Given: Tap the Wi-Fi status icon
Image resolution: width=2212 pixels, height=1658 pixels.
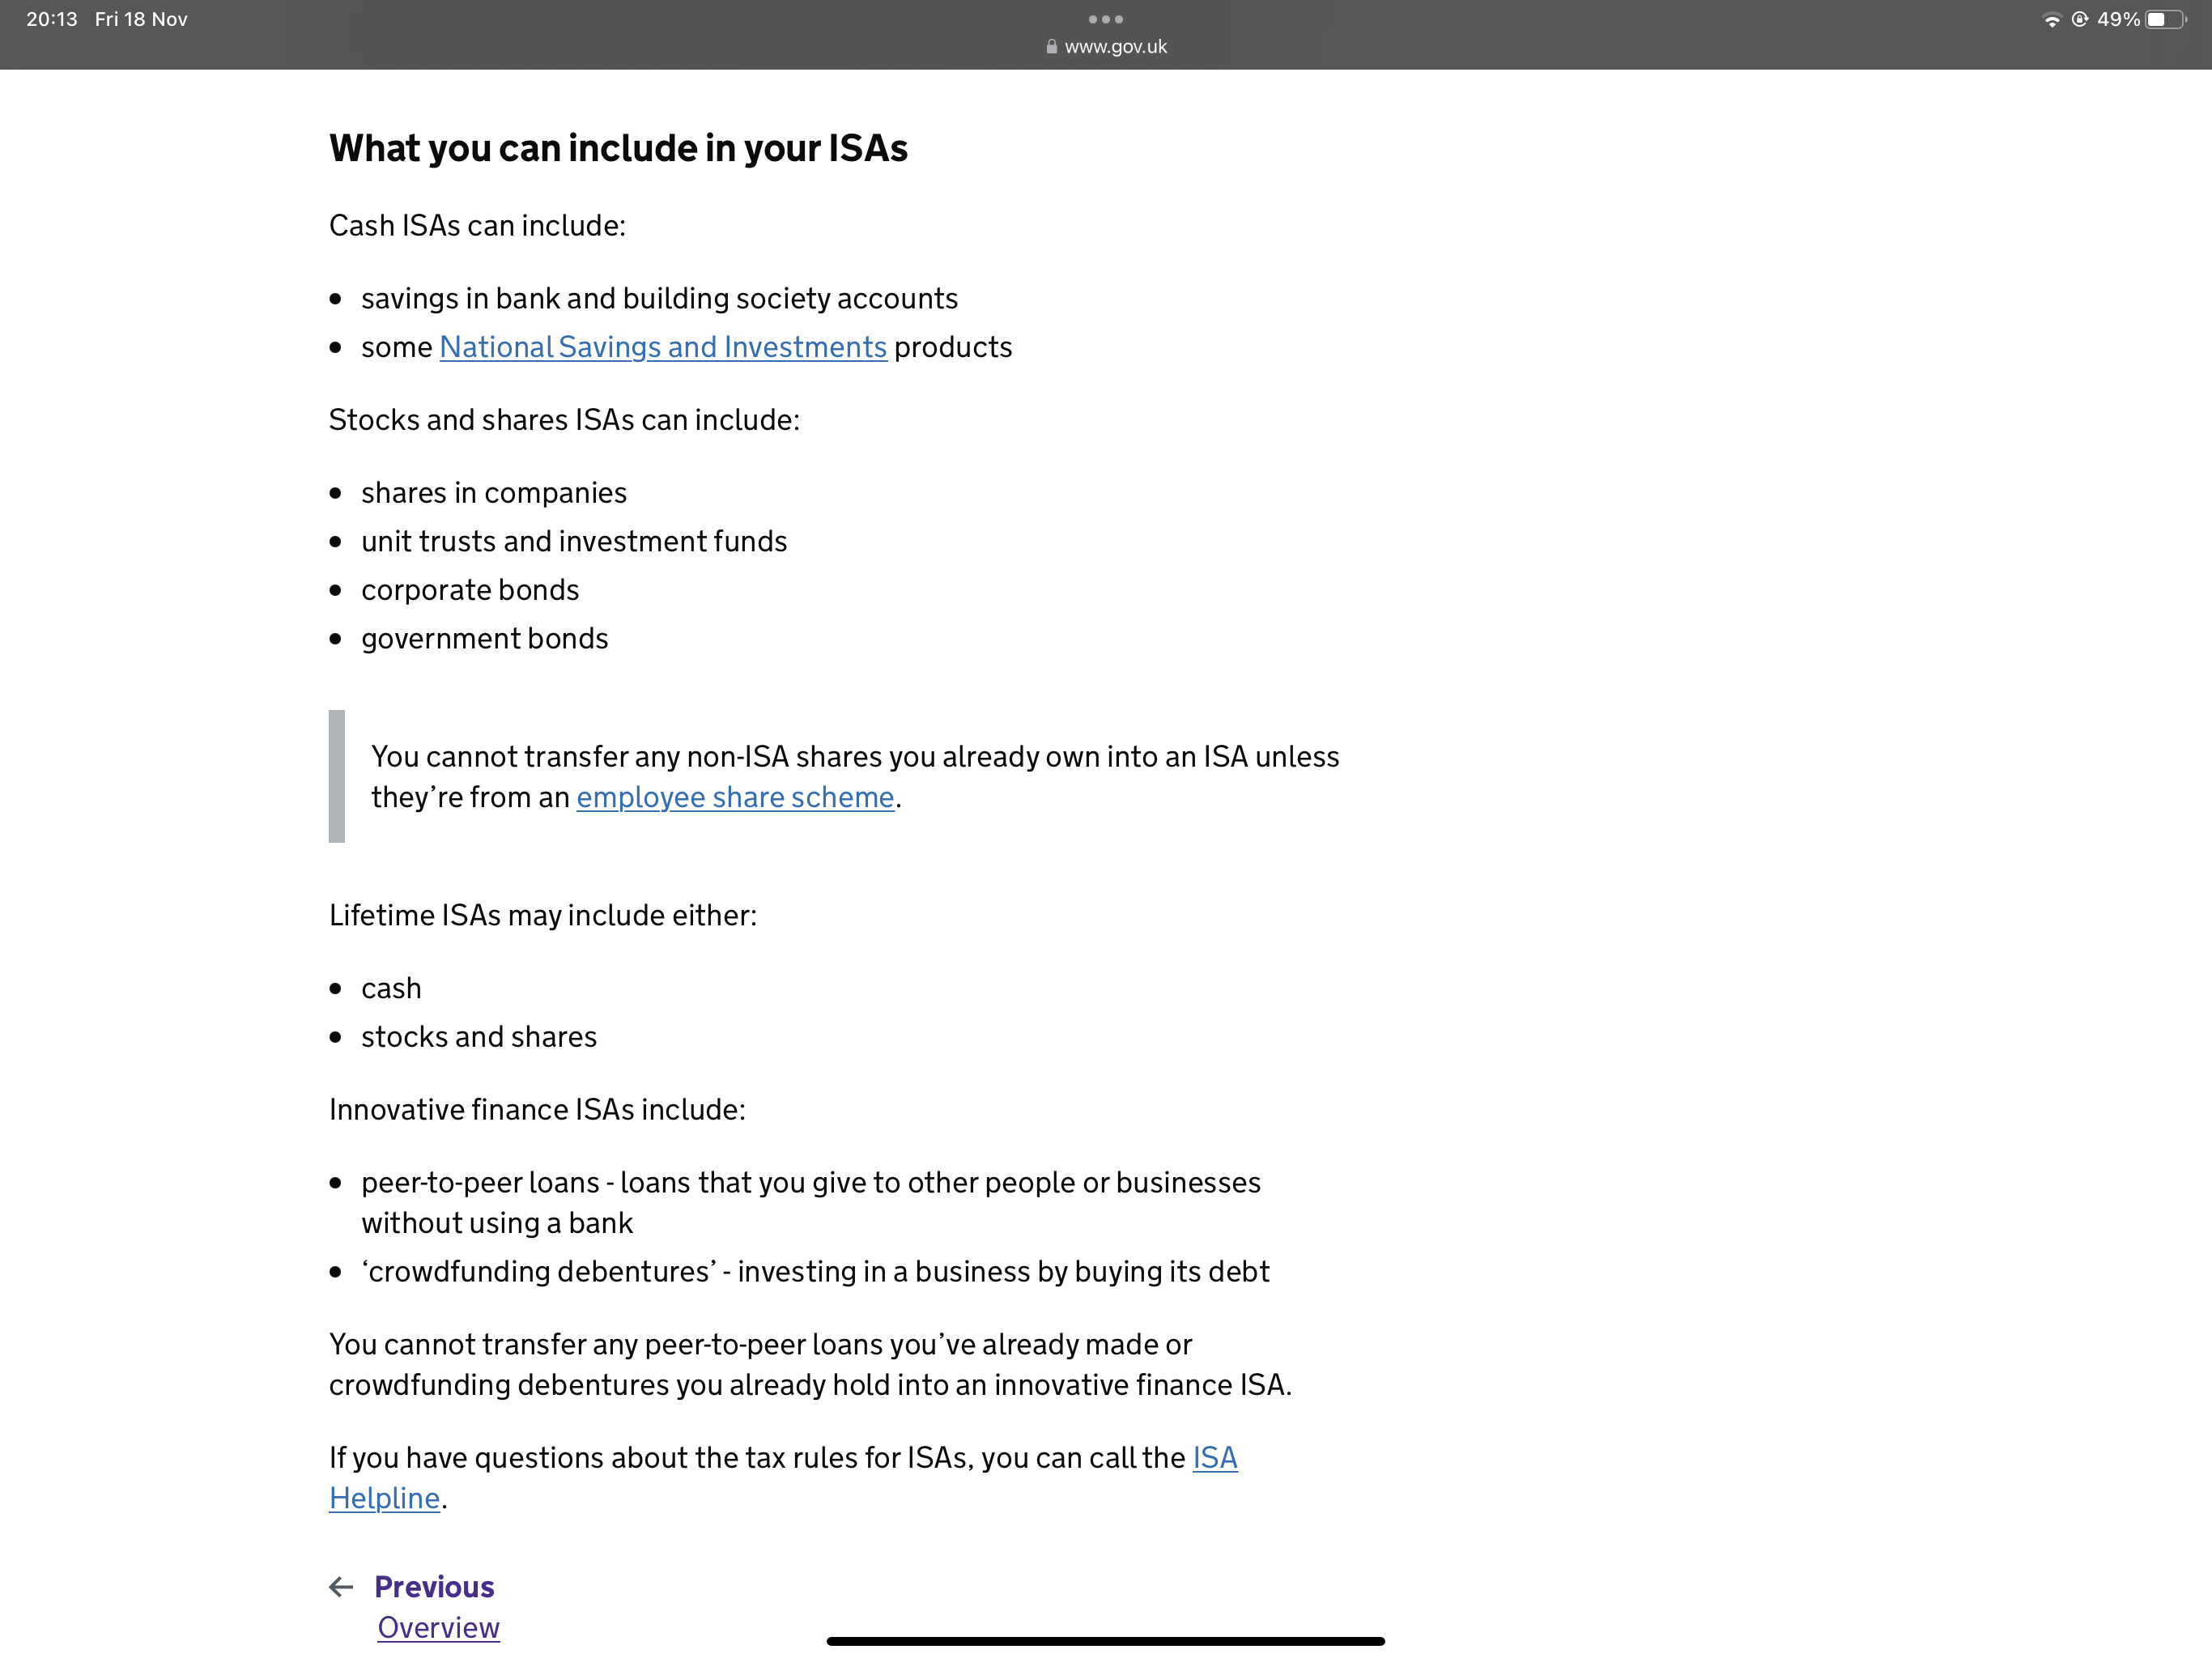Looking at the screenshot, I should tap(2051, 20).
